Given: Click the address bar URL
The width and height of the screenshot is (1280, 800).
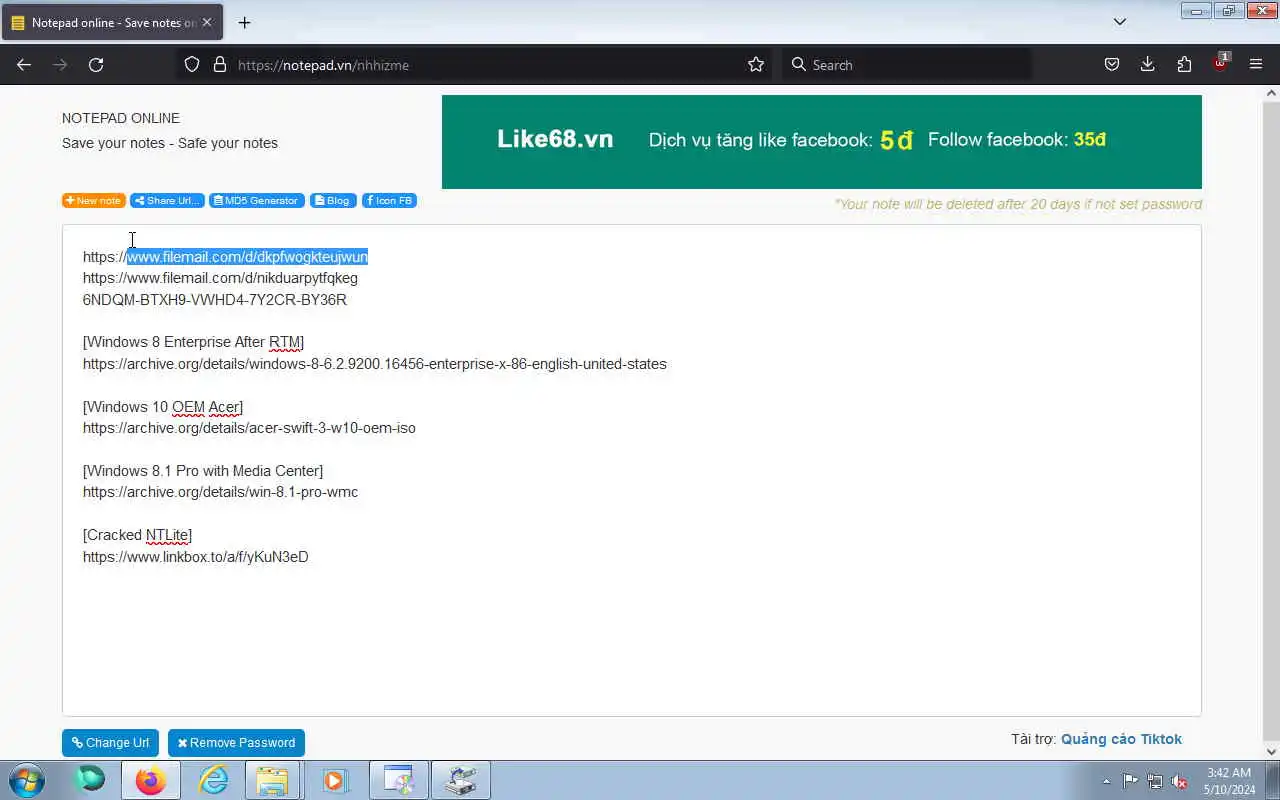Looking at the screenshot, I should [323, 65].
